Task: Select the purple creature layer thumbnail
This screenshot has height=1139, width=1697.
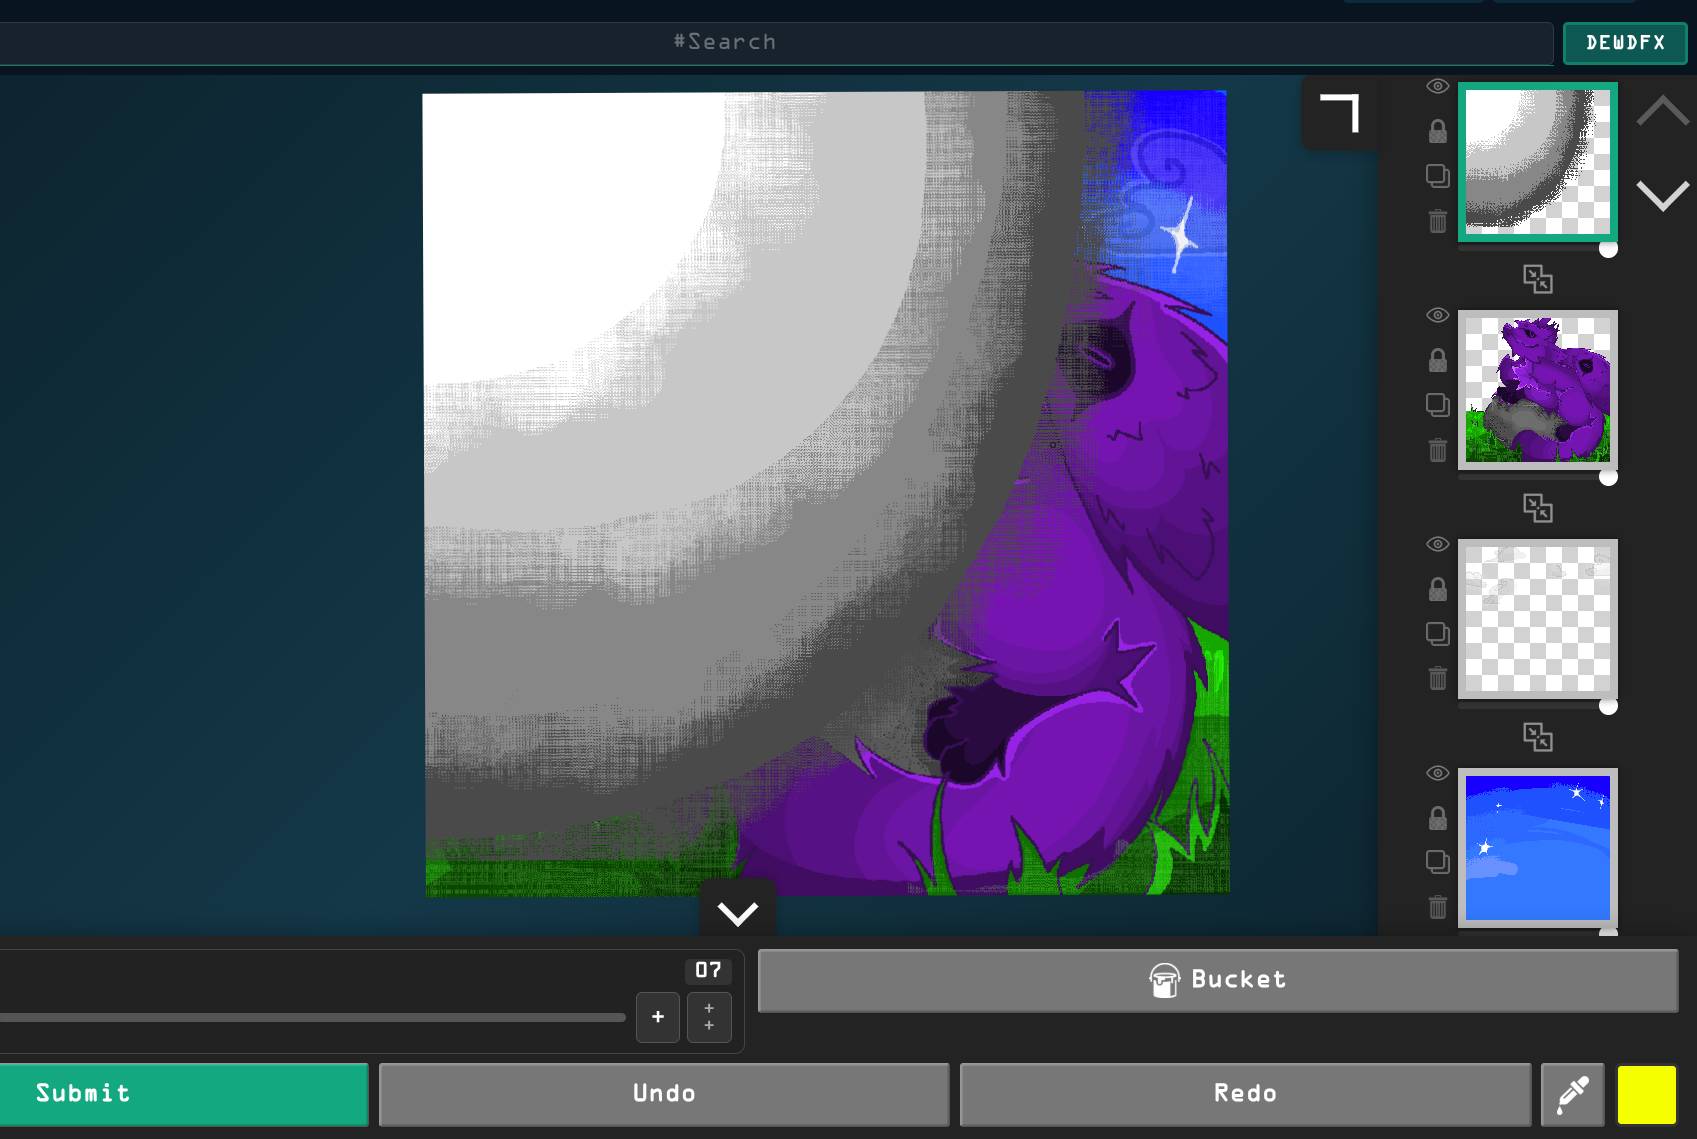Action: tap(1538, 390)
